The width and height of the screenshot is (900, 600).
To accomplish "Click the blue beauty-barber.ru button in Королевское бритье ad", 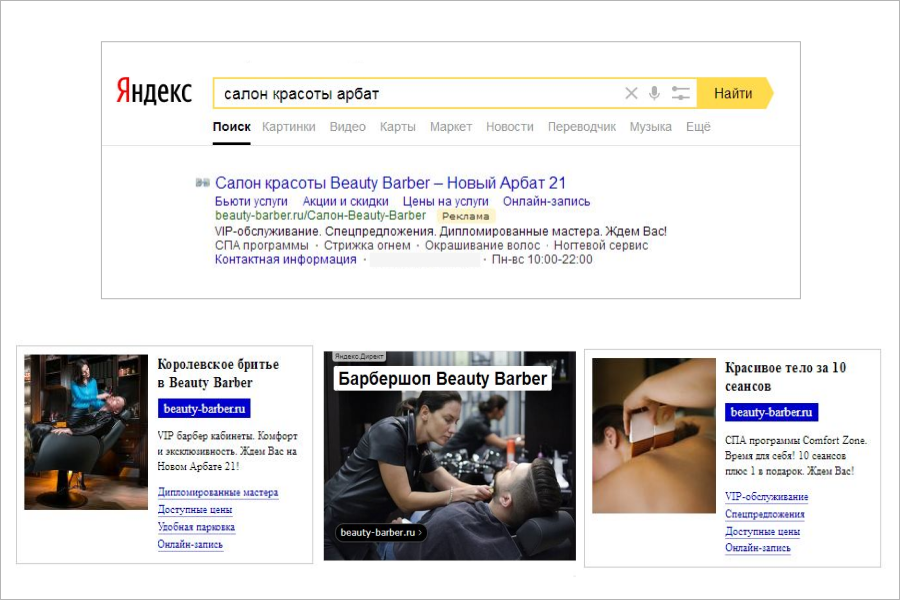I will pyautogui.click(x=204, y=409).
